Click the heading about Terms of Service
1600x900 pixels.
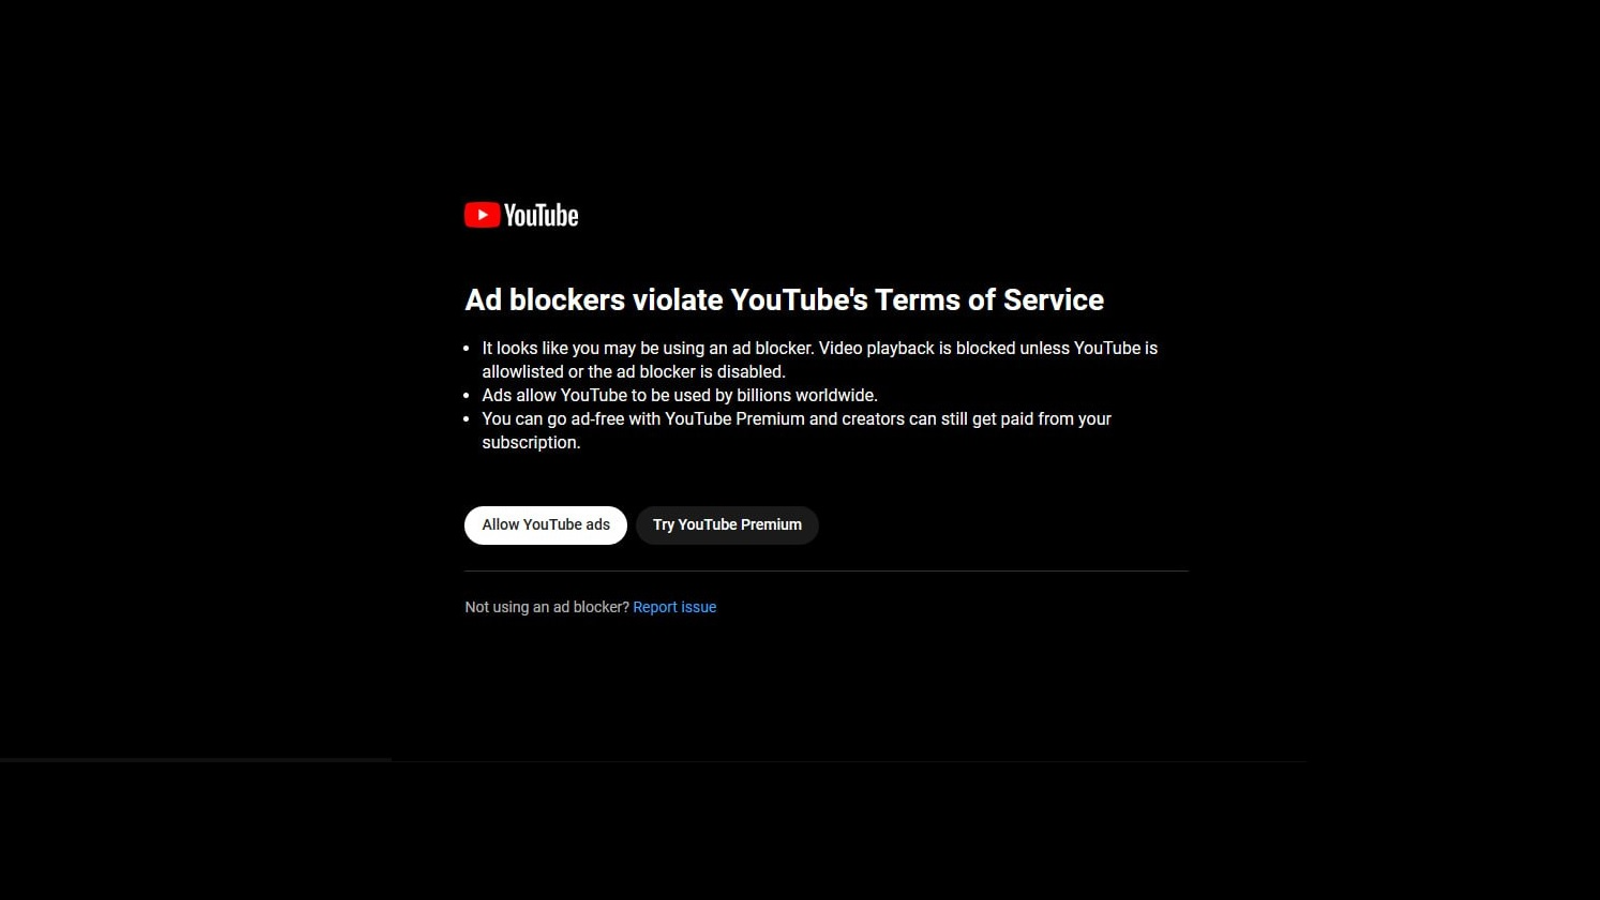pos(784,300)
